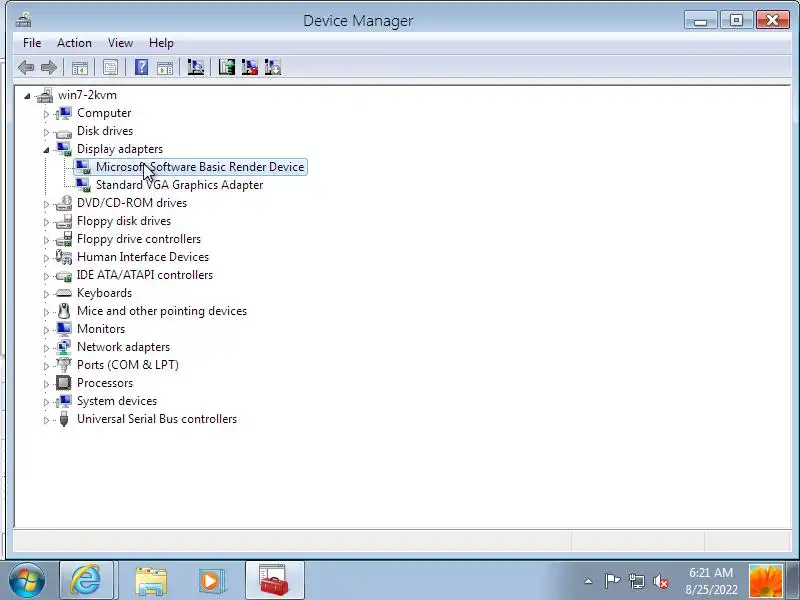Viewport: 800px width, 600px height.
Task: Click the Ports (COM & LPT) connector icon
Action: (x=64, y=365)
